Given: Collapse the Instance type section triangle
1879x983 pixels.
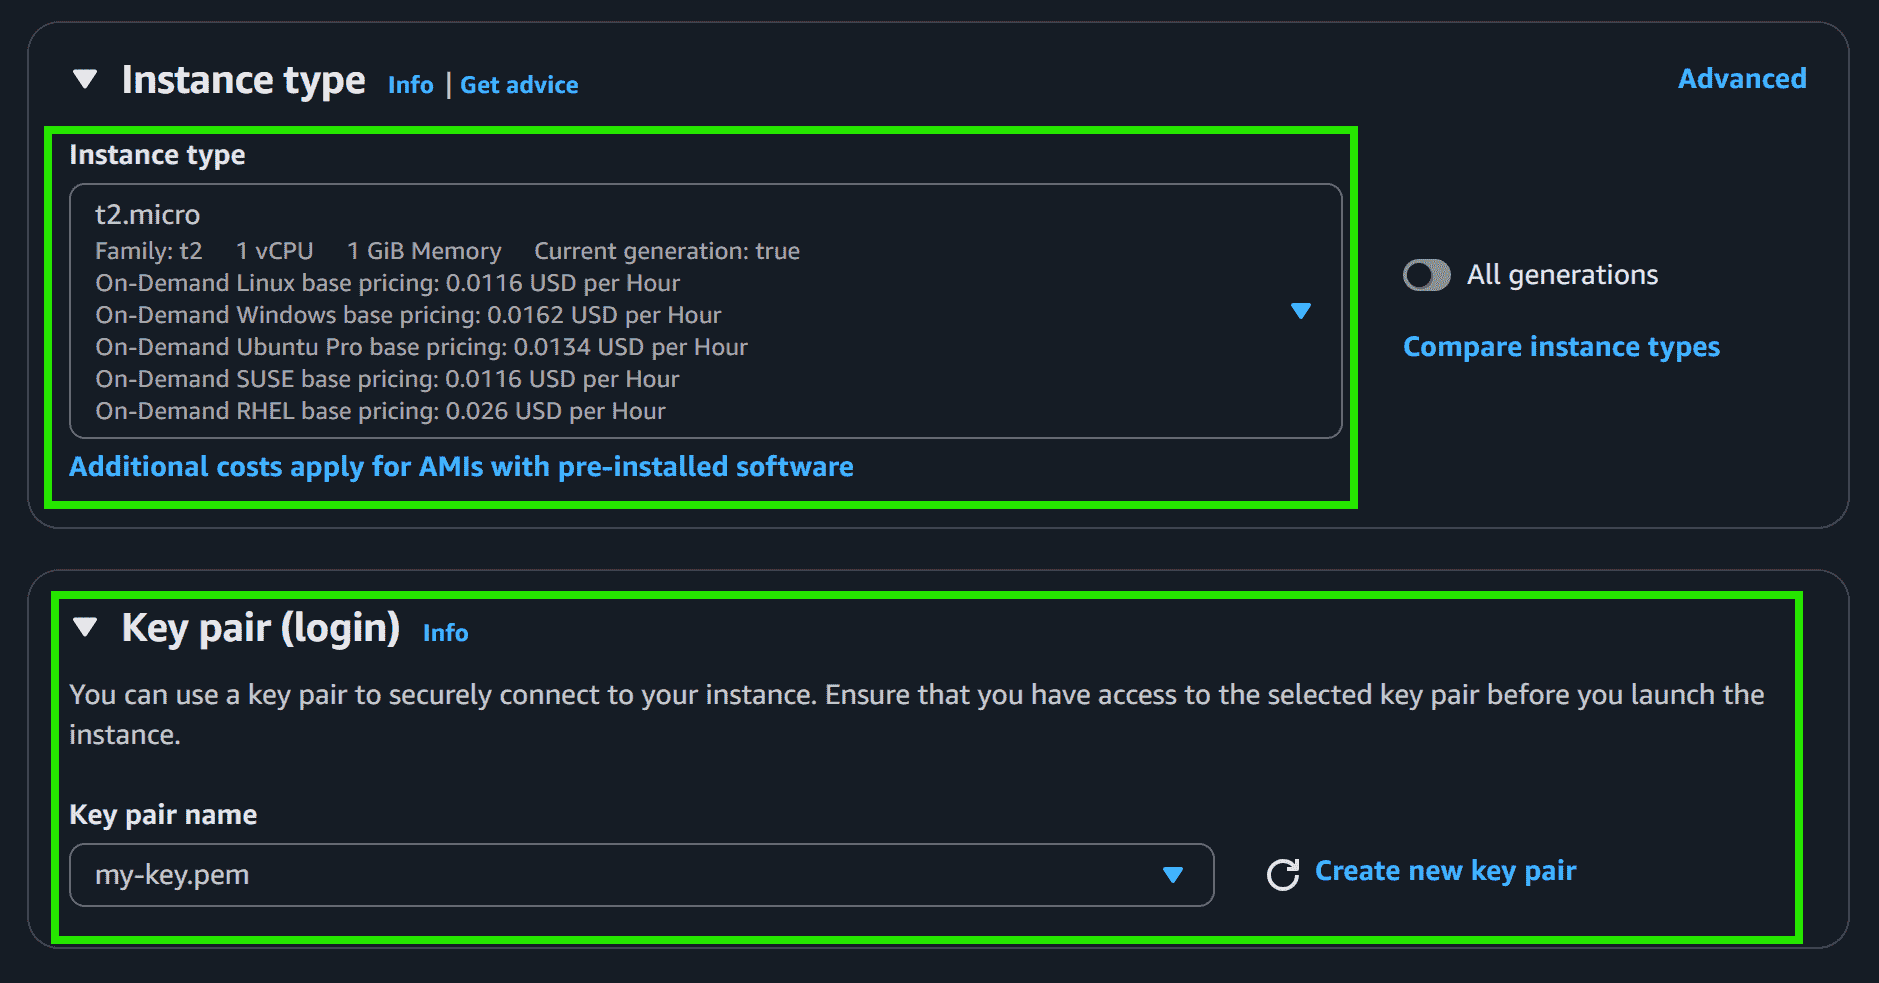Looking at the screenshot, I should click(85, 79).
